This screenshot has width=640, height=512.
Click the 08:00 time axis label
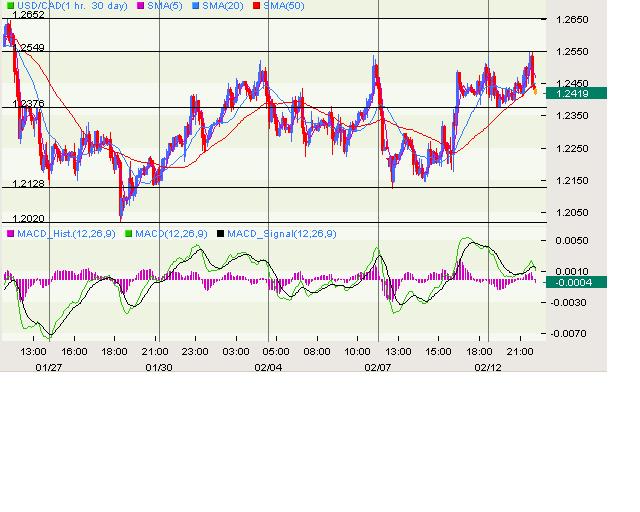coord(317,352)
